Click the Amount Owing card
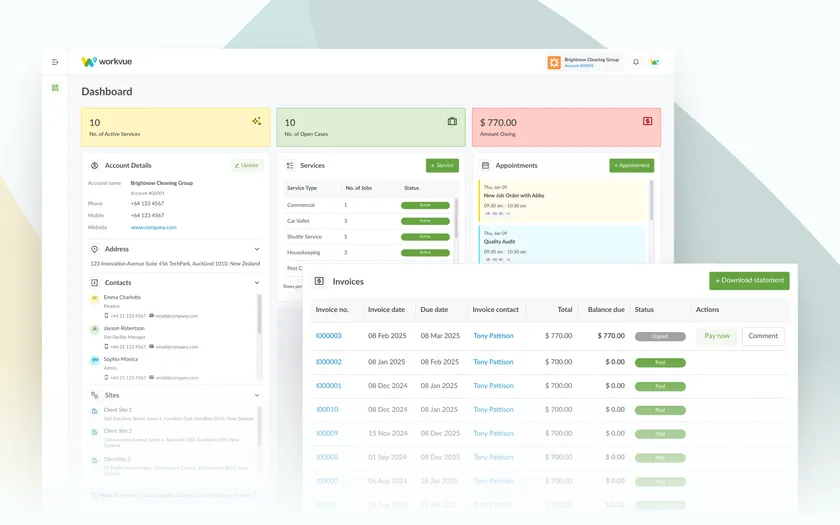 pyautogui.click(x=566, y=127)
